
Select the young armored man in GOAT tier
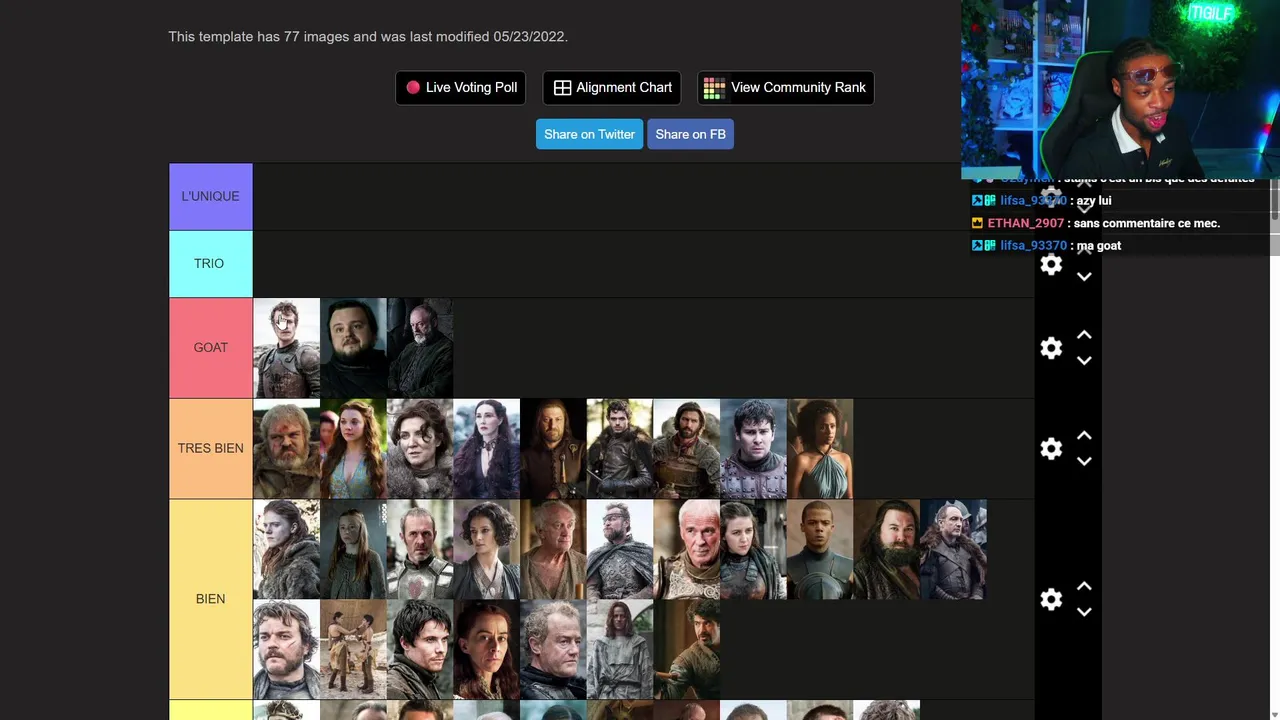[x=286, y=348]
